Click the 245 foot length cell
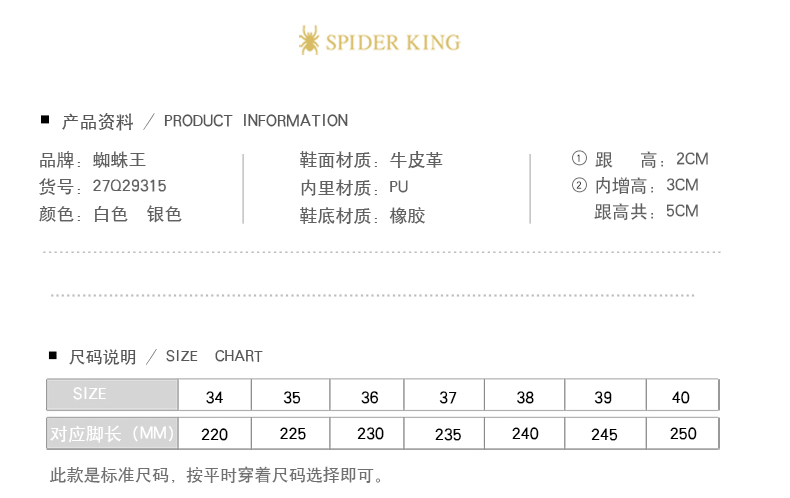 pos(604,434)
